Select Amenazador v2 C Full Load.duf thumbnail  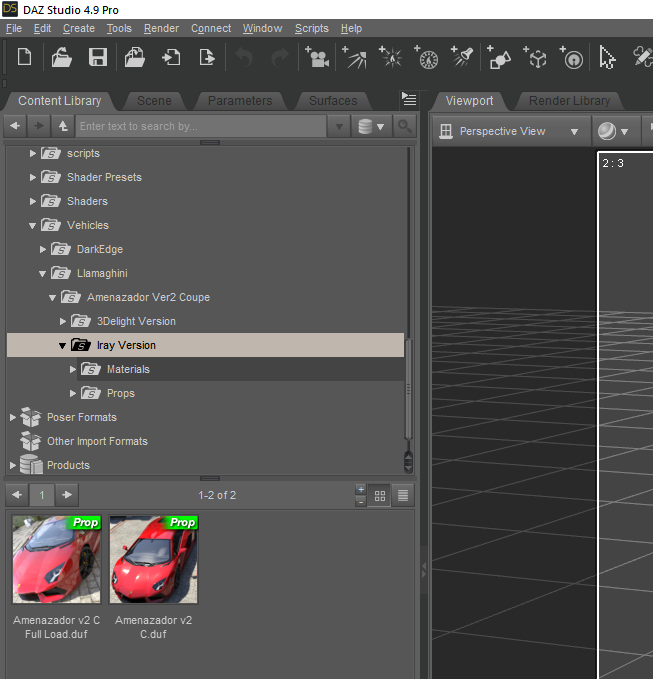56,559
